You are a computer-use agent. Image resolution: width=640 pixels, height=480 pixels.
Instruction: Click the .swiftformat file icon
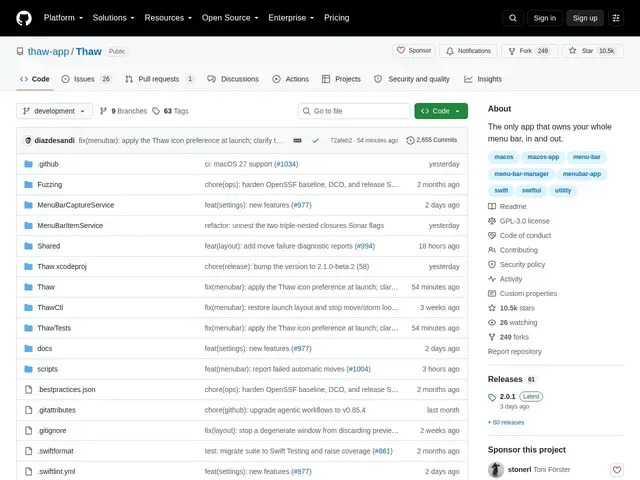[28, 451]
